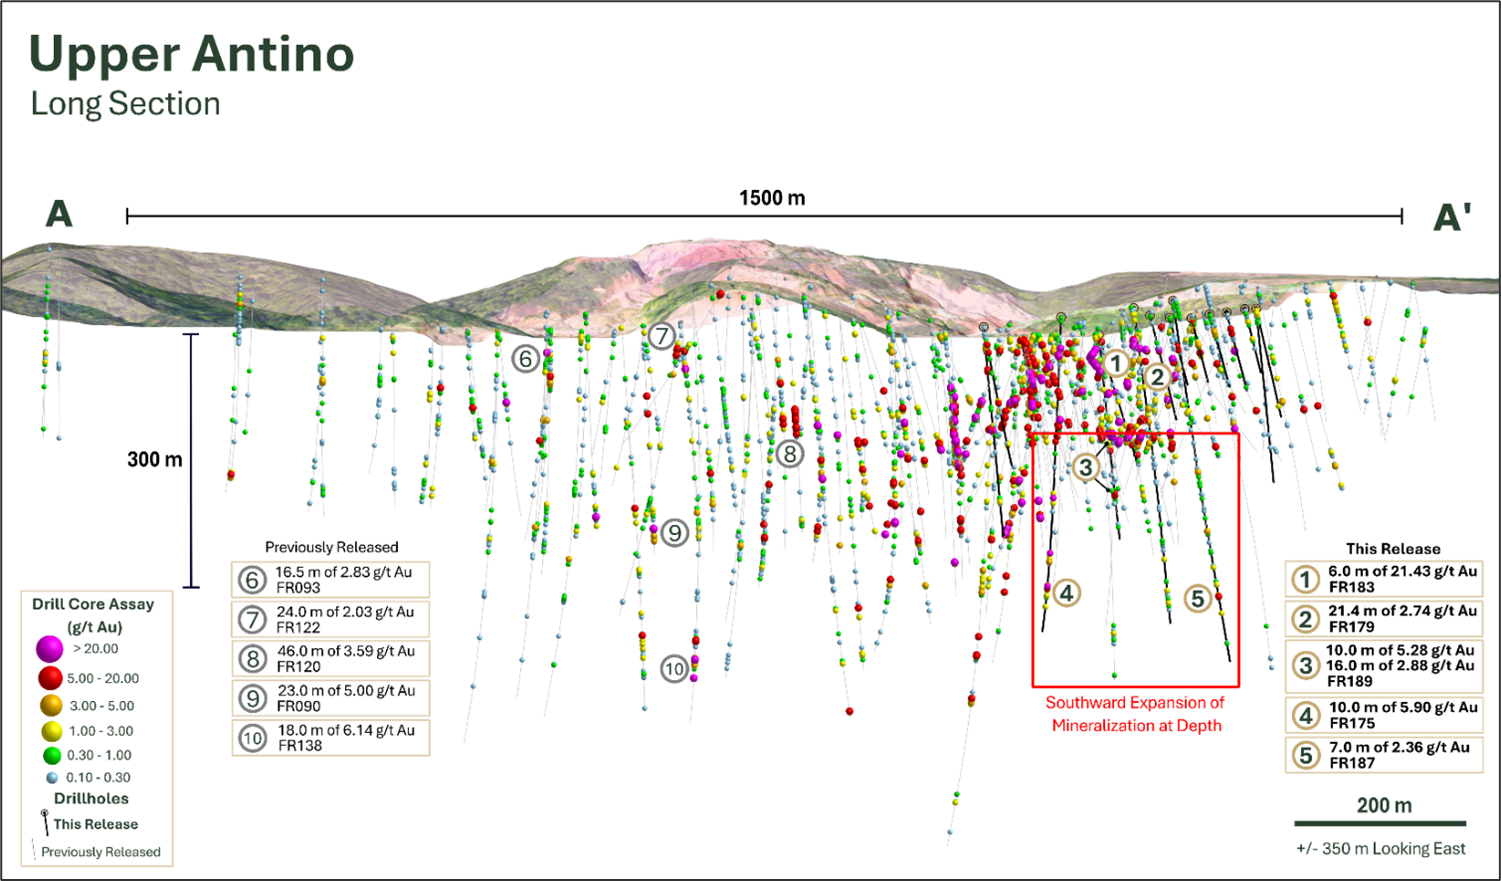Click circled marker 10 on the section
The height and width of the screenshot is (881, 1501).
[x=675, y=668]
